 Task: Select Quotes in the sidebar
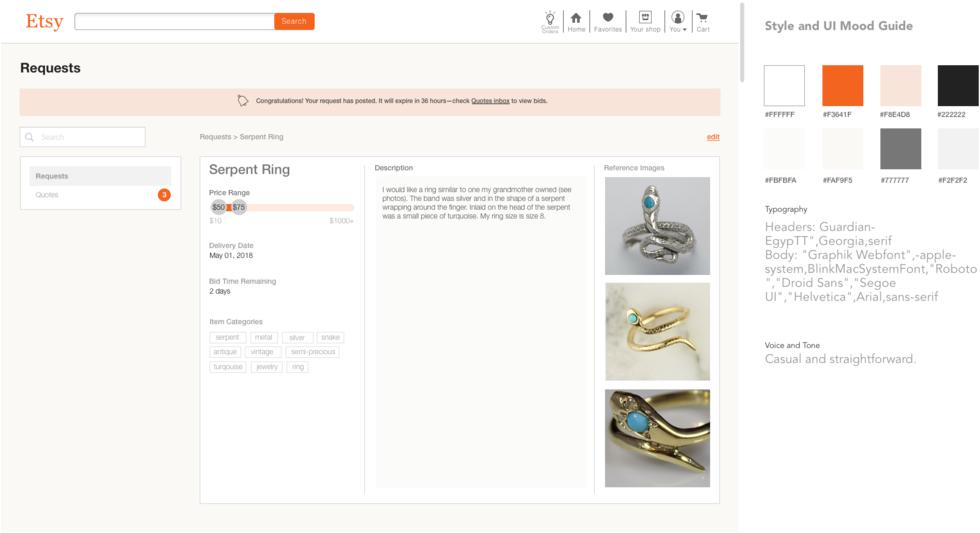point(47,195)
